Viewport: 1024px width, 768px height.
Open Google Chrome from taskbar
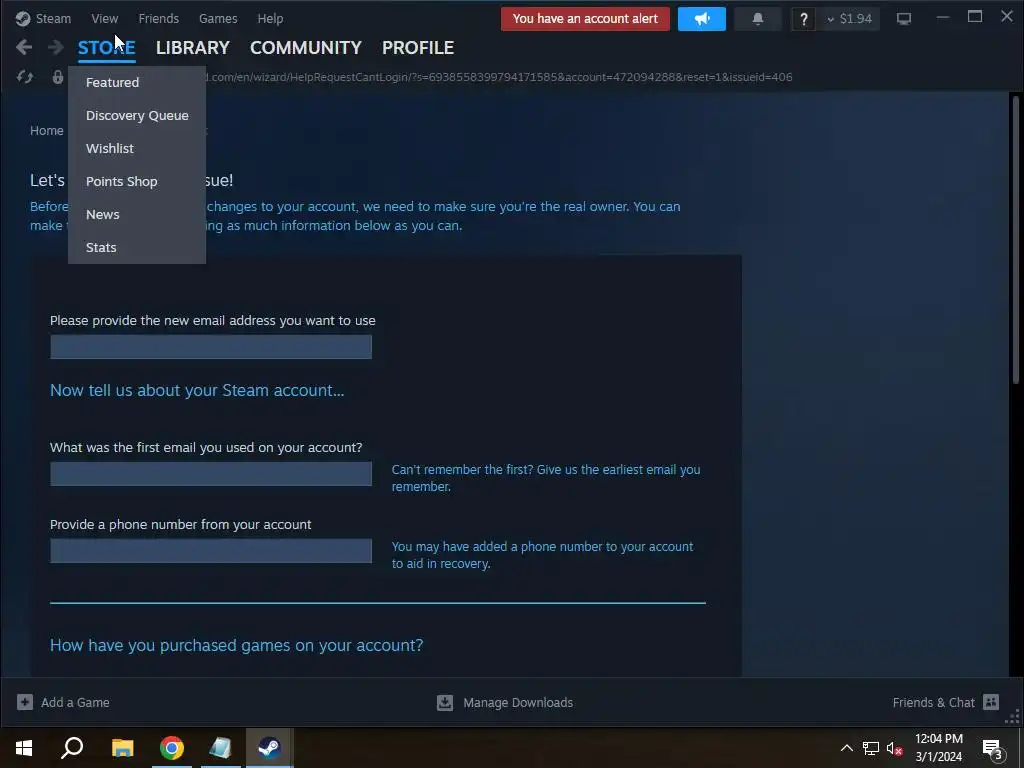[172, 748]
